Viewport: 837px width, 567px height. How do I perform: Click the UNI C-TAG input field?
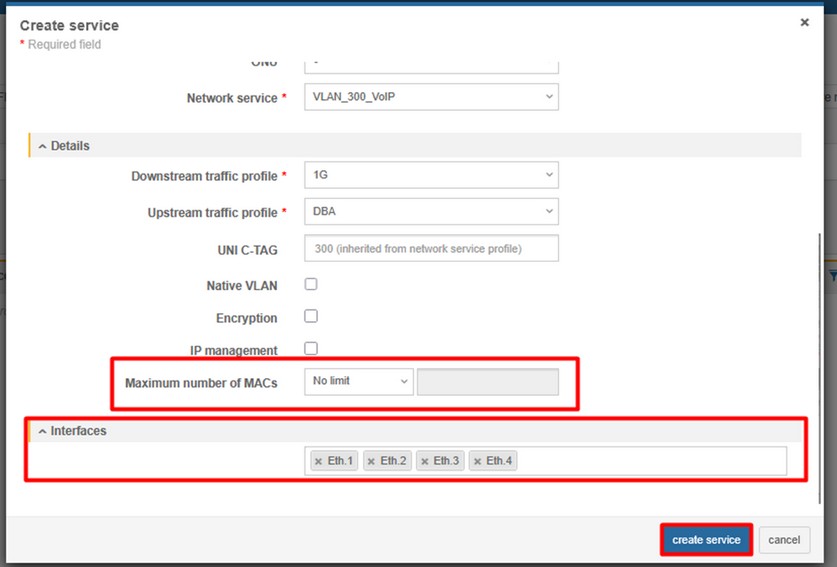(431, 248)
